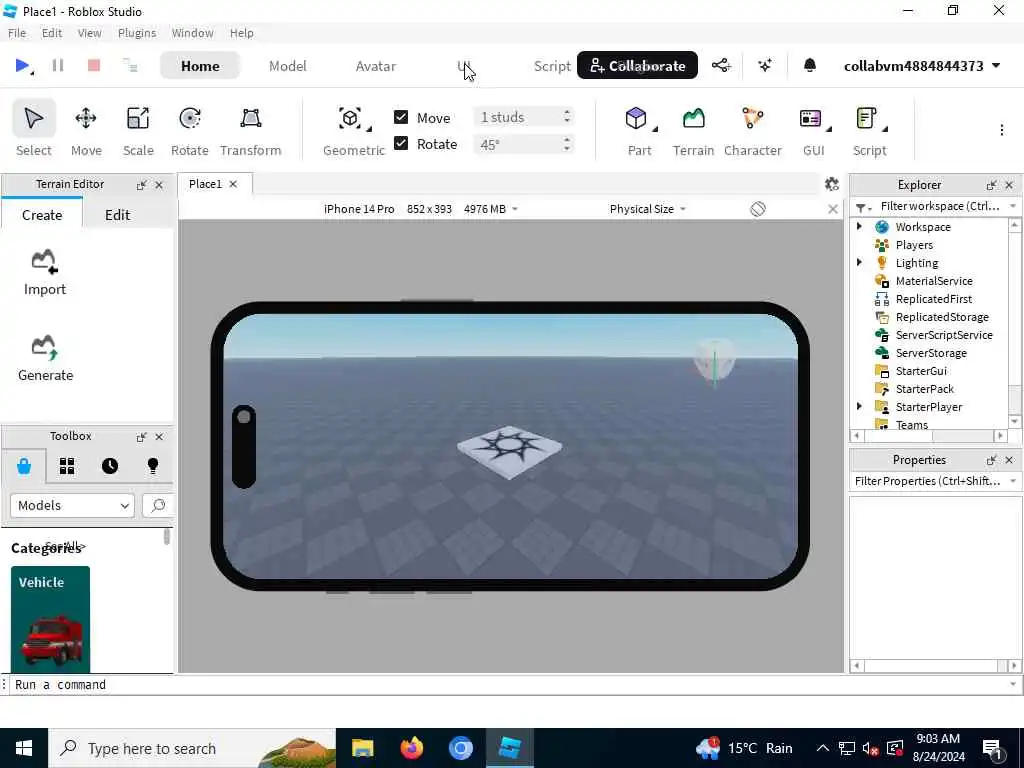
Task: Select ServerScriptService in Explorer
Action: pos(944,334)
